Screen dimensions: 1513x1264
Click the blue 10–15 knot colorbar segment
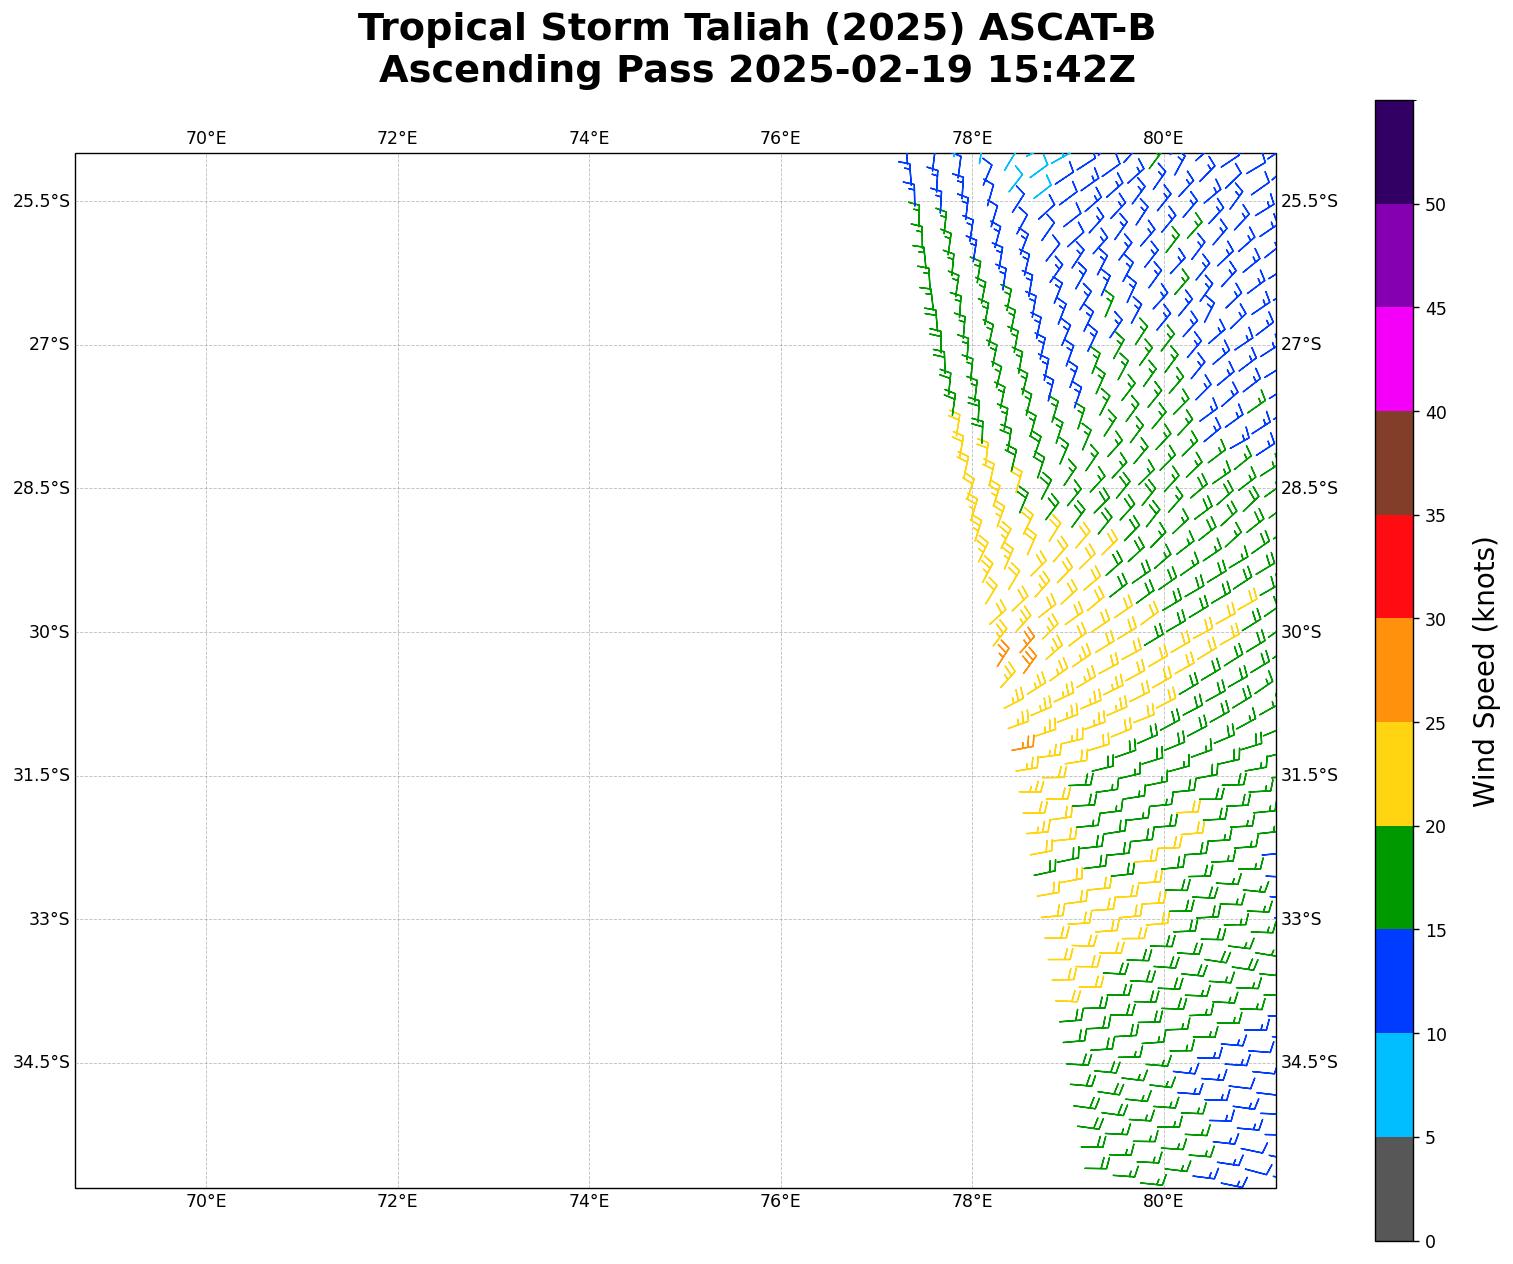(1394, 981)
